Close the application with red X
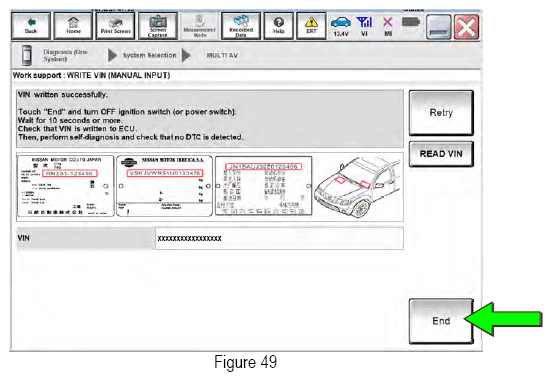Image resolution: width=552 pixels, height=381 pixels. [x=466, y=27]
